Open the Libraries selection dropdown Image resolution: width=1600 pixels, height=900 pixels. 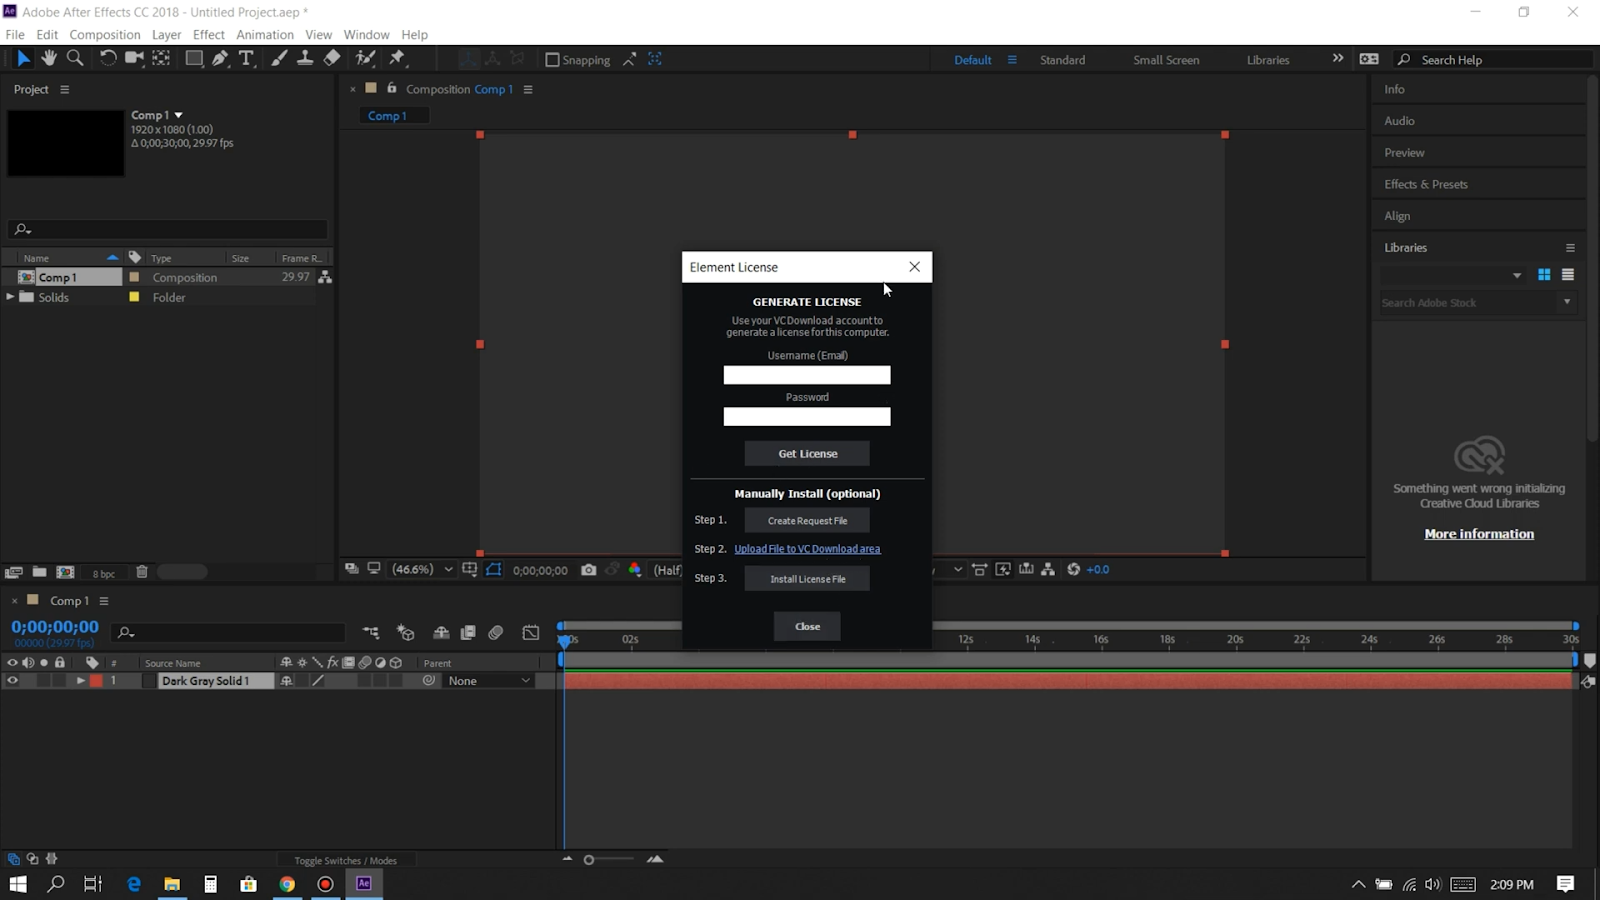(1517, 275)
